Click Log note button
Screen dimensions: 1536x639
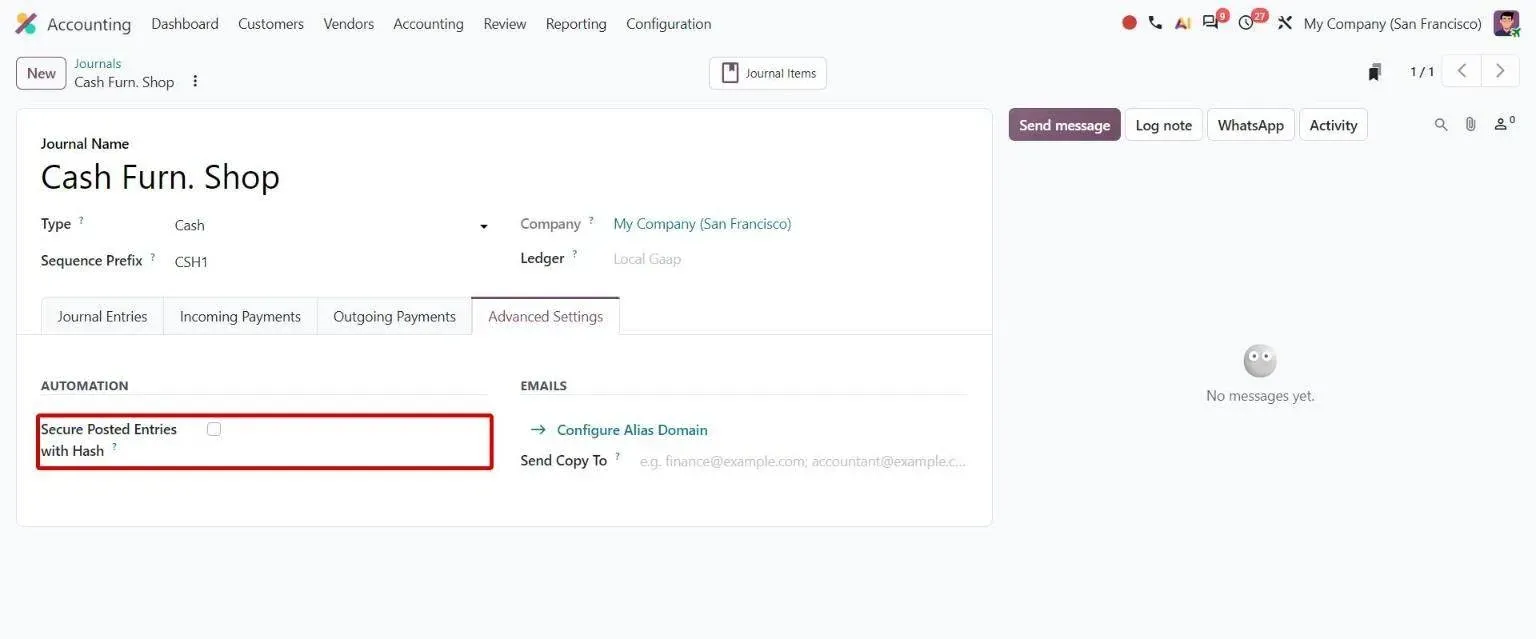point(1164,125)
